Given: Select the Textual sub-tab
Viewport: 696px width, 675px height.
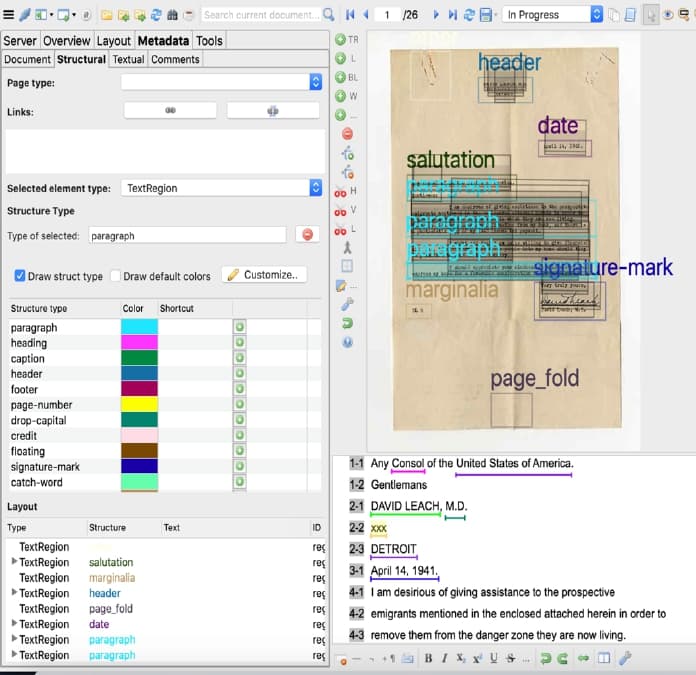Looking at the screenshot, I should click(x=128, y=59).
